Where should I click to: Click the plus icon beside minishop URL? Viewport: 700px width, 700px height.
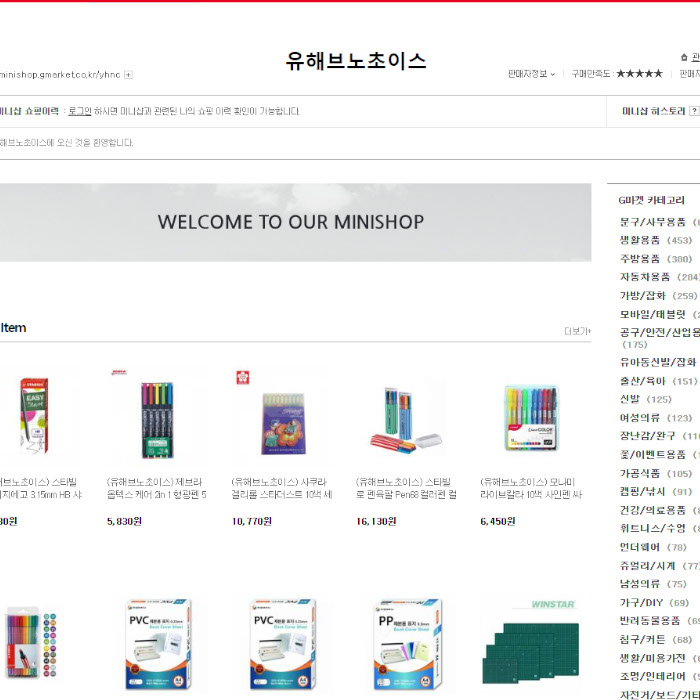[x=128, y=75]
